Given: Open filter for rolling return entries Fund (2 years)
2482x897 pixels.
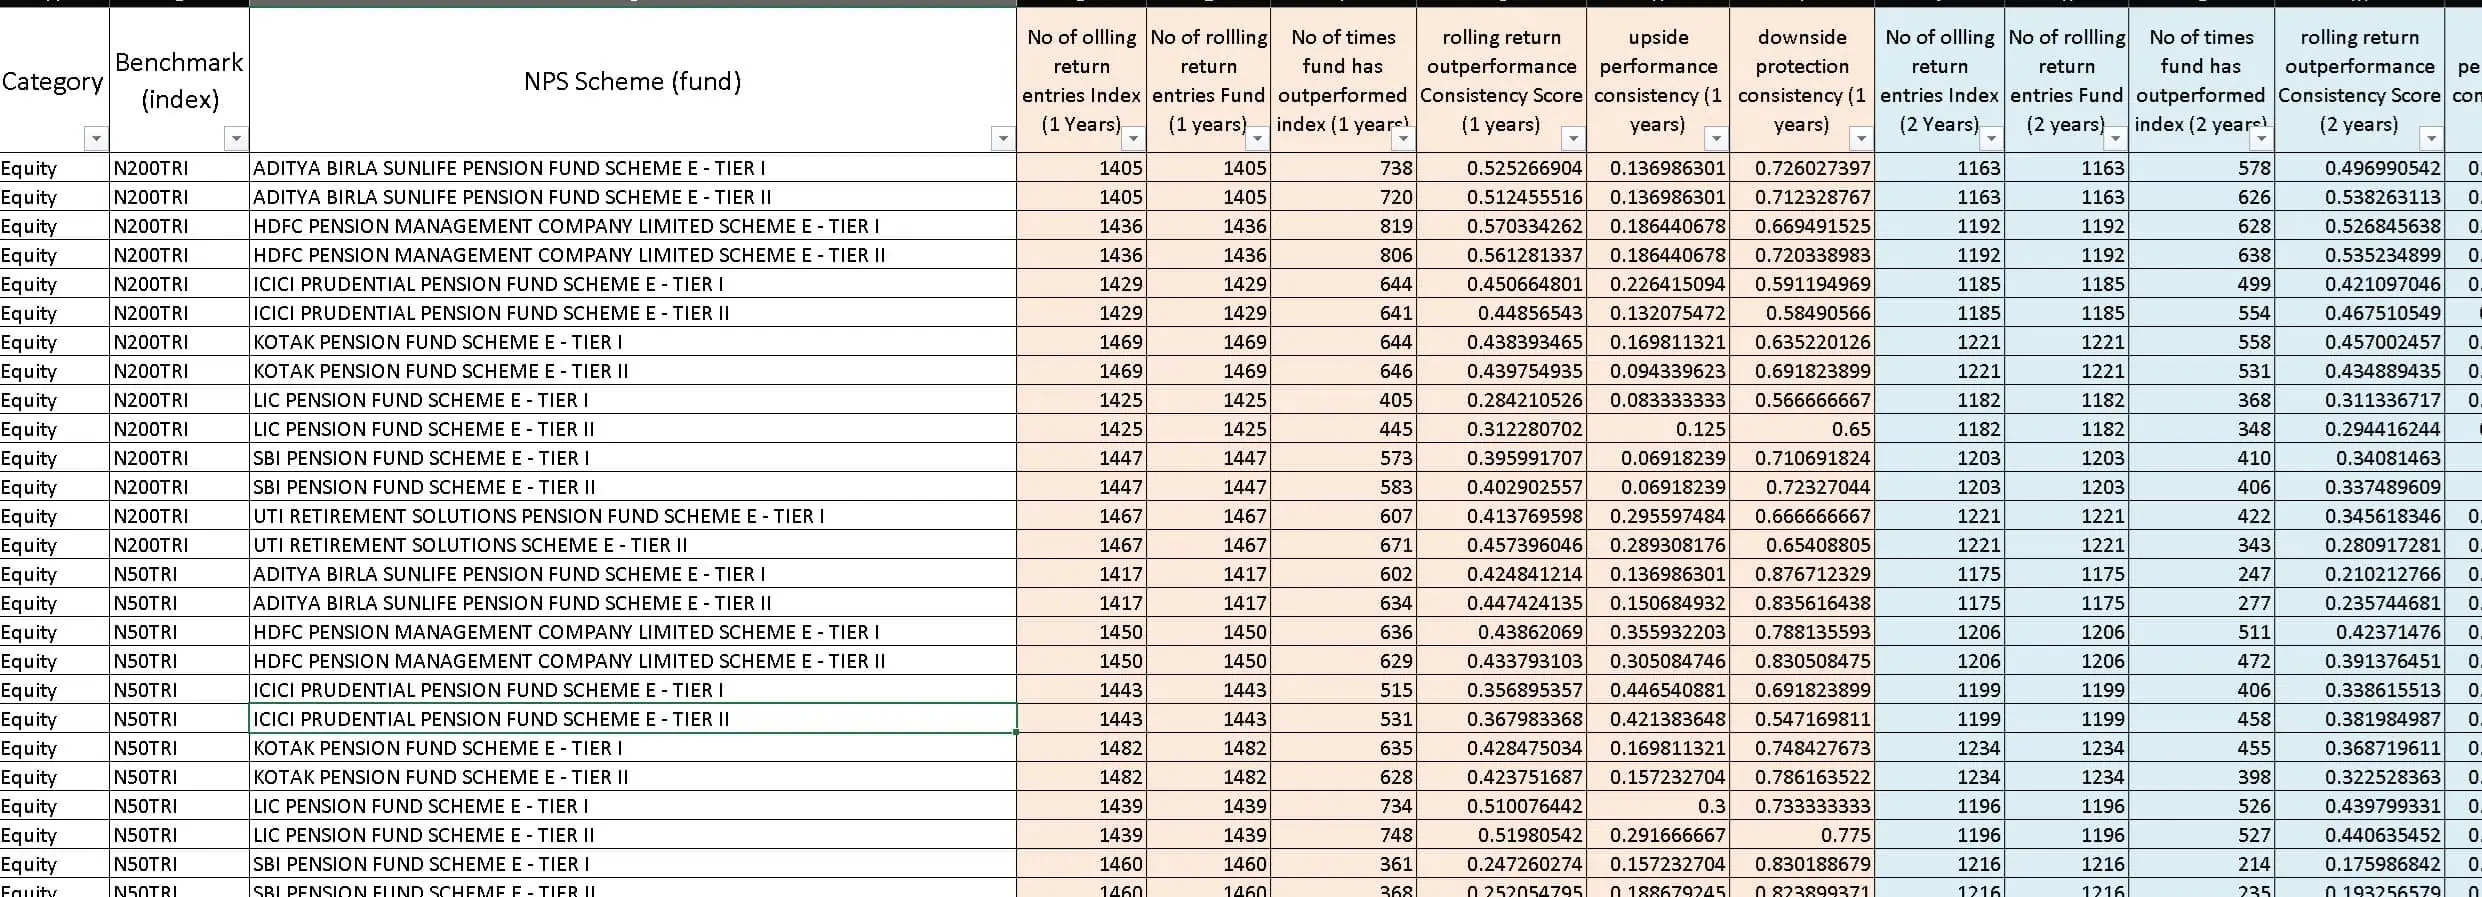Looking at the screenshot, I should (x=2115, y=137).
